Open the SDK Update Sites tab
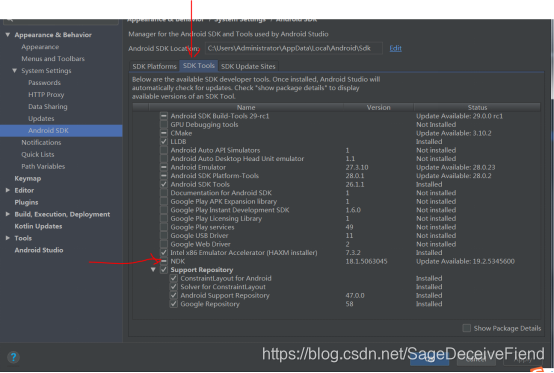This screenshot has width=554, height=373. point(248,66)
